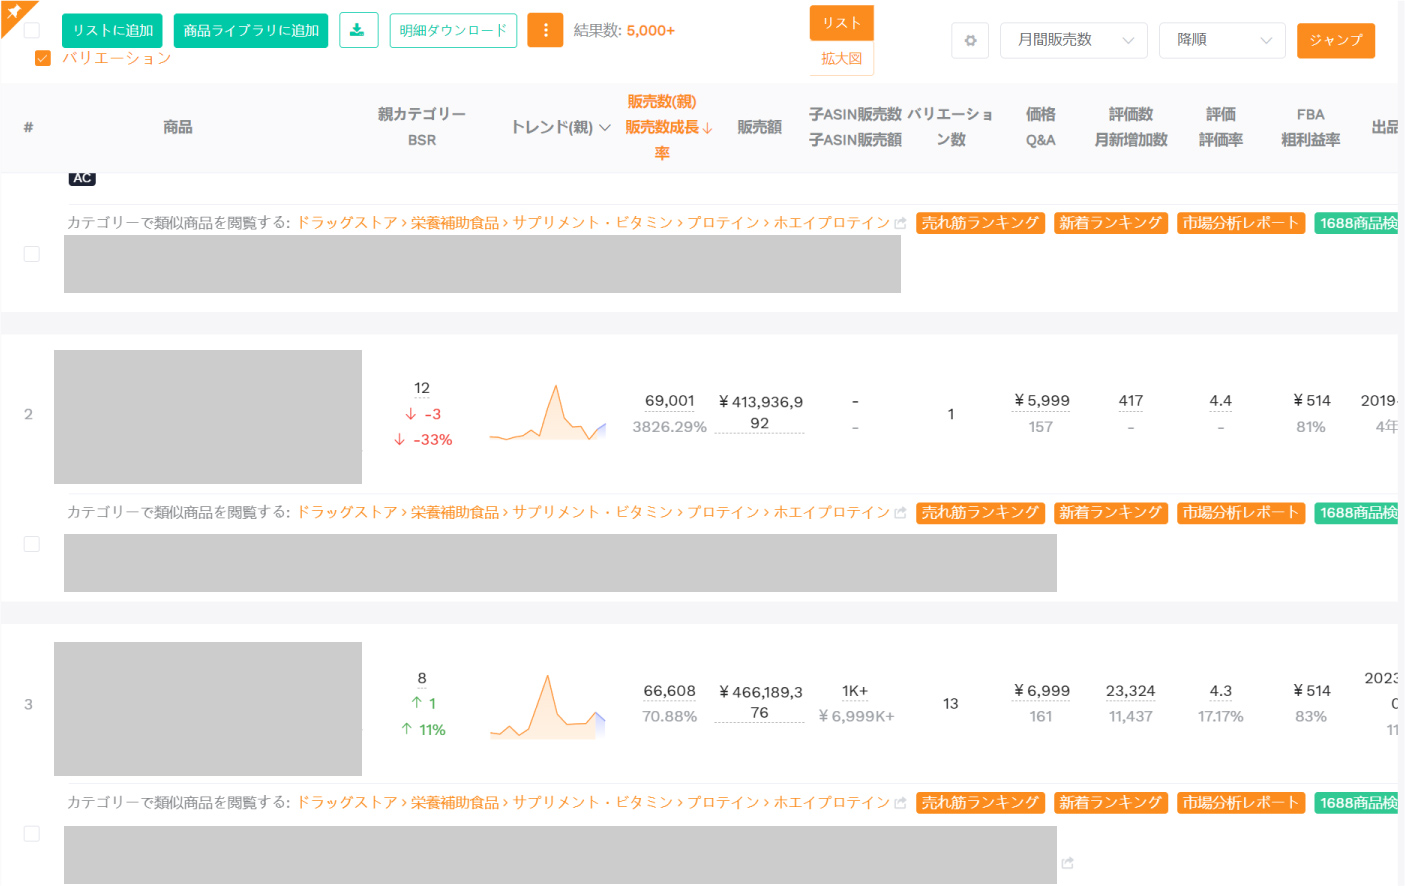Uncheck the バリエーション checkbox
This screenshot has height=886, width=1405.
tap(42, 58)
